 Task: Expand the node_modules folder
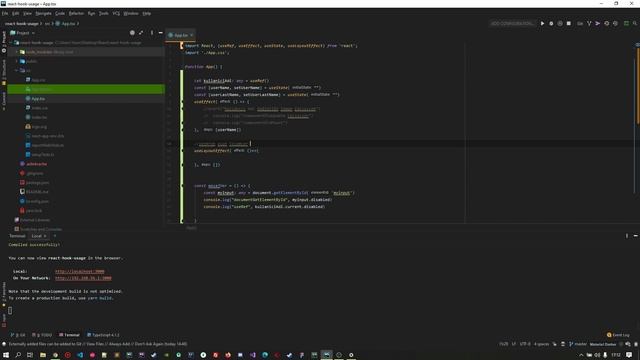click(17, 52)
